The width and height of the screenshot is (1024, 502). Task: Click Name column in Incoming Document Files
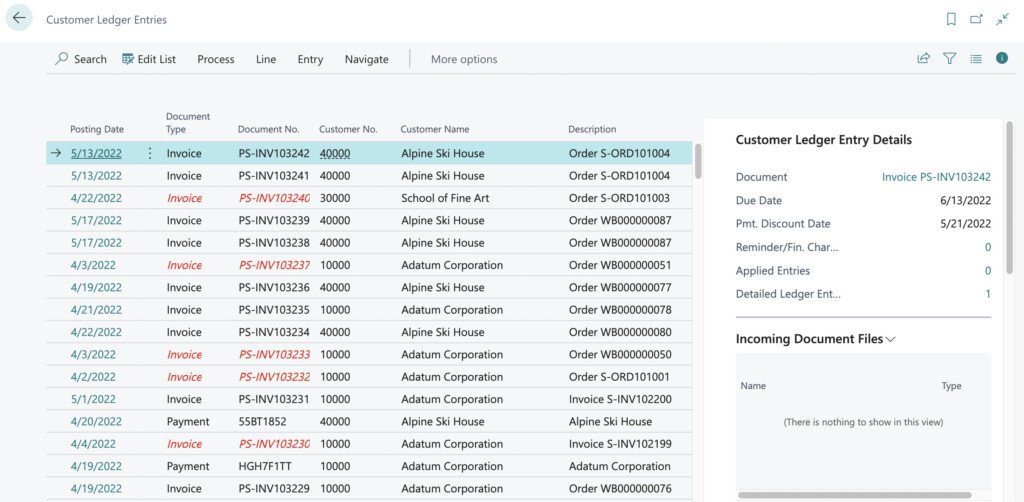pos(753,386)
